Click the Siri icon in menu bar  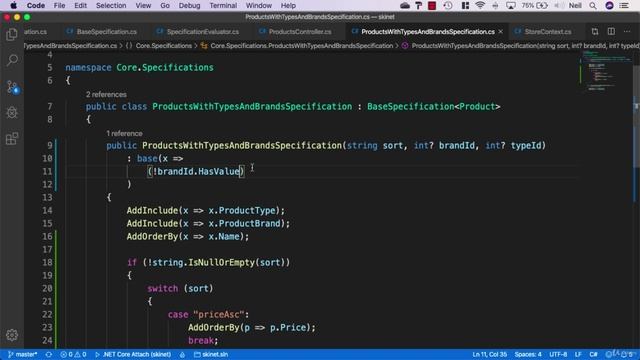pos(609,6)
